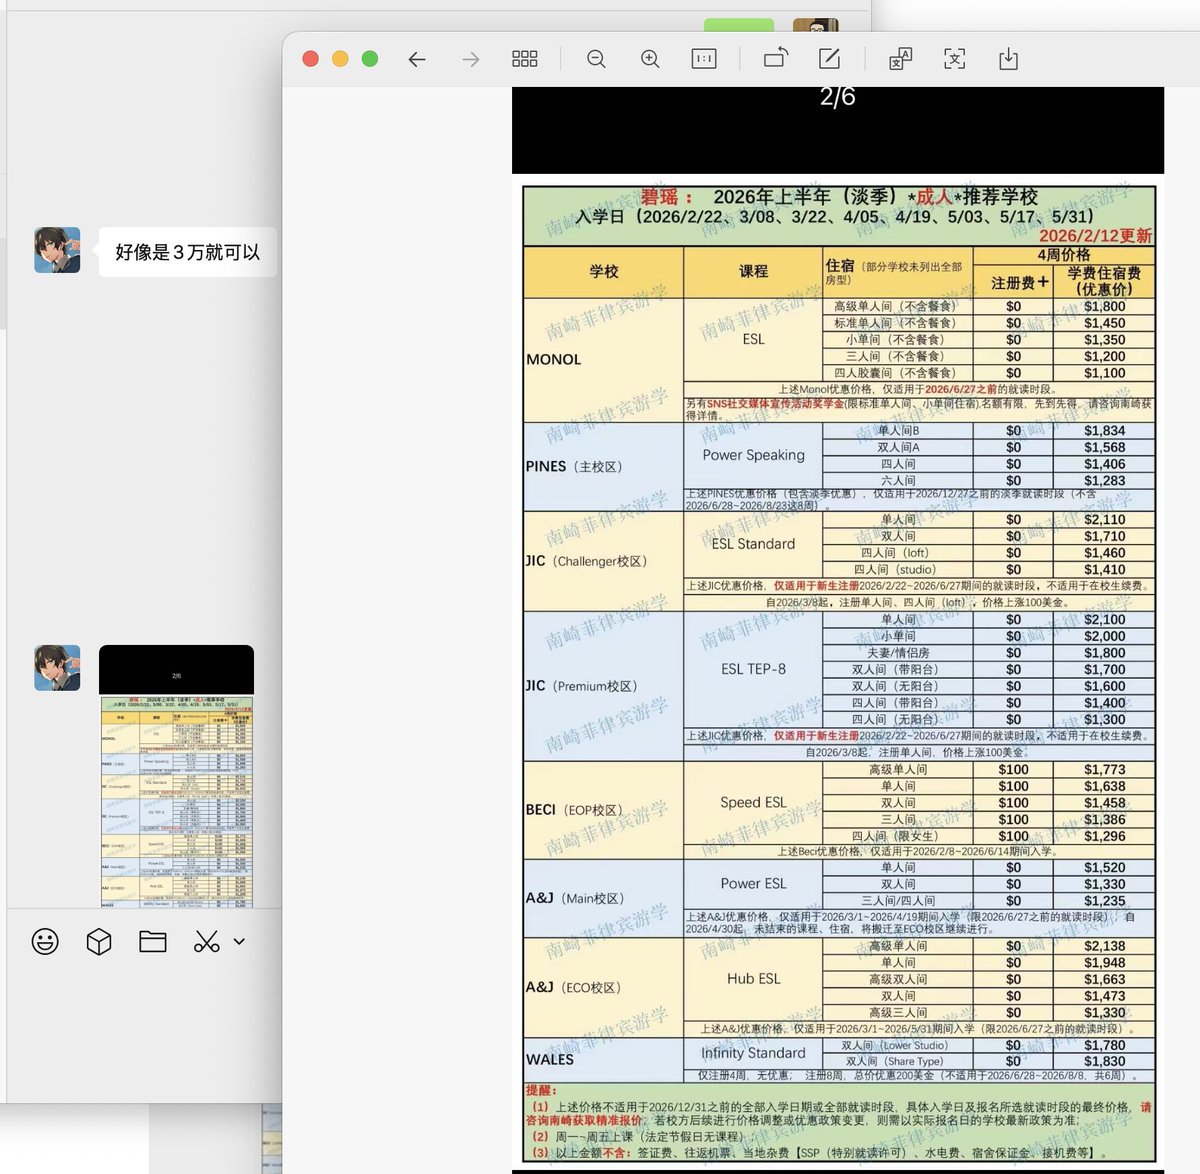Click the ESL Standard course cell

coord(753,544)
